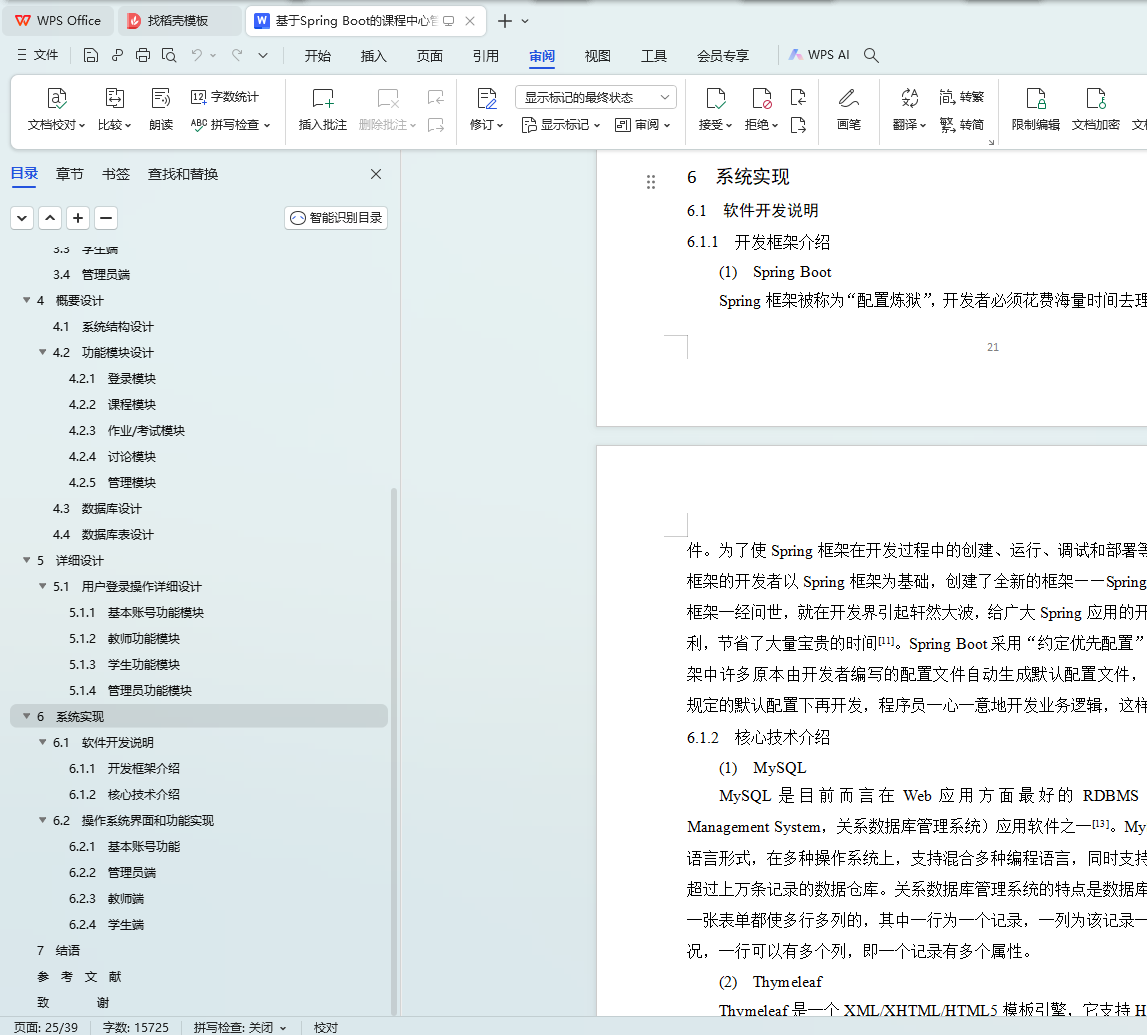Jump to 4.2.3 作业/考试模块 in outline
1147x1035 pixels.
pos(127,430)
